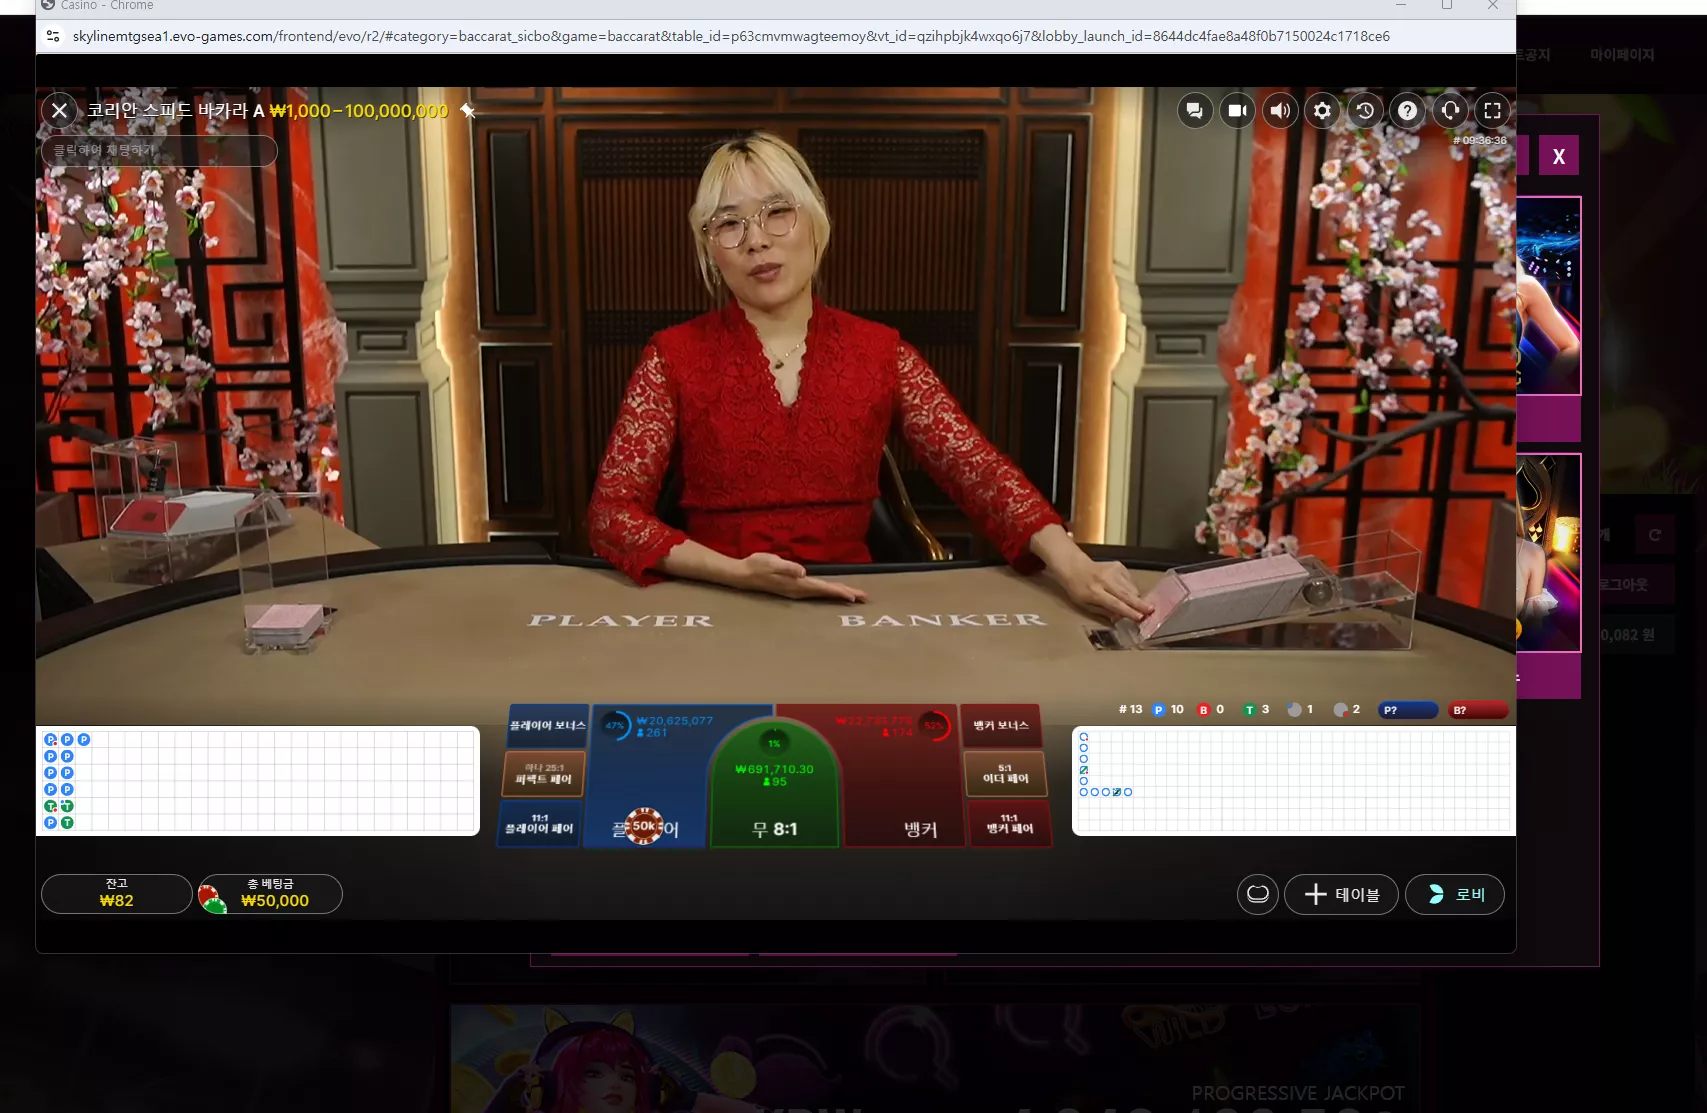Click the Tie count statistic T 3

[x=1256, y=710]
